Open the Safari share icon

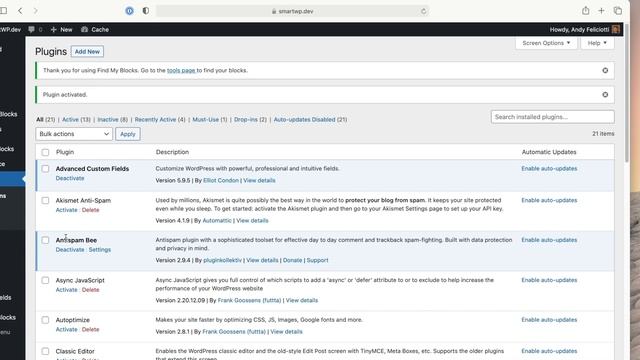coord(585,11)
